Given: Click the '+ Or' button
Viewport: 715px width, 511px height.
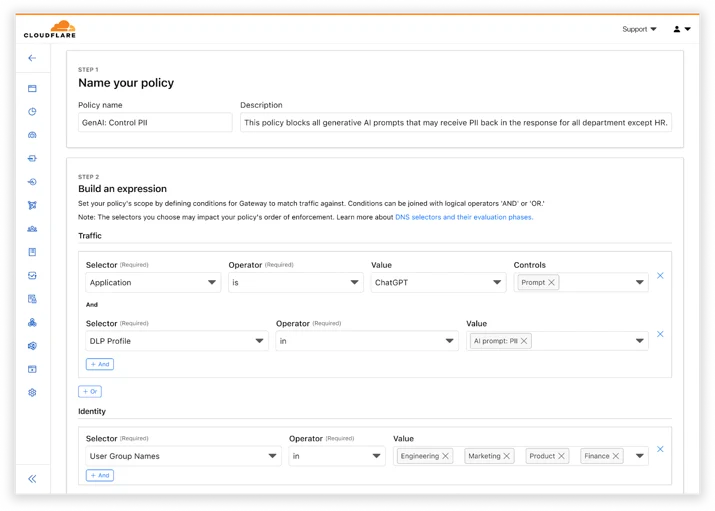Looking at the screenshot, I should tap(90, 392).
